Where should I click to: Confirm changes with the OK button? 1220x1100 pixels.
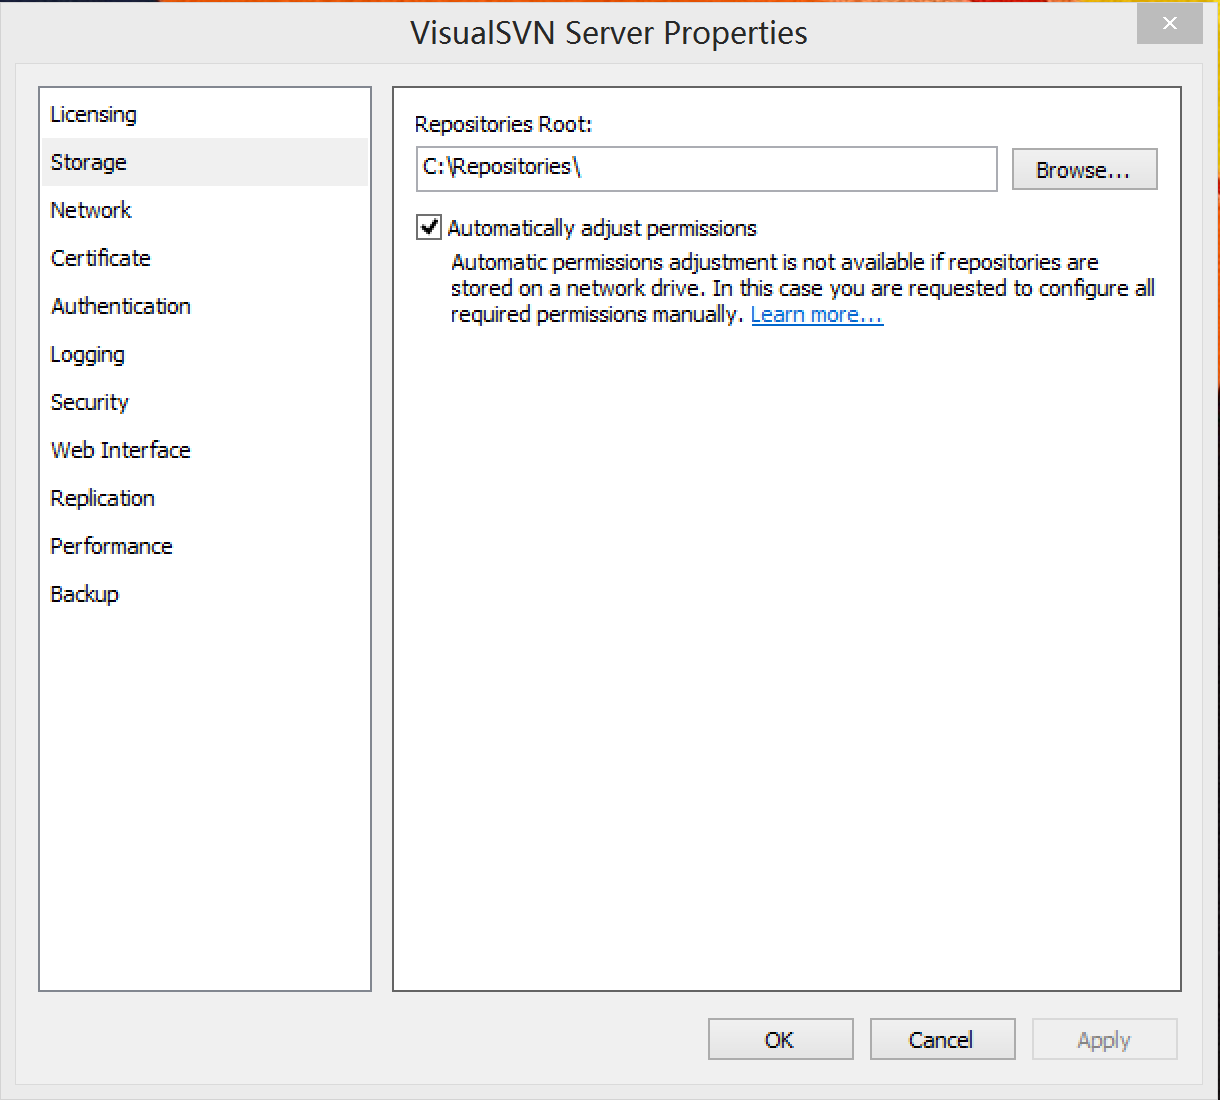pyautogui.click(x=780, y=1040)
